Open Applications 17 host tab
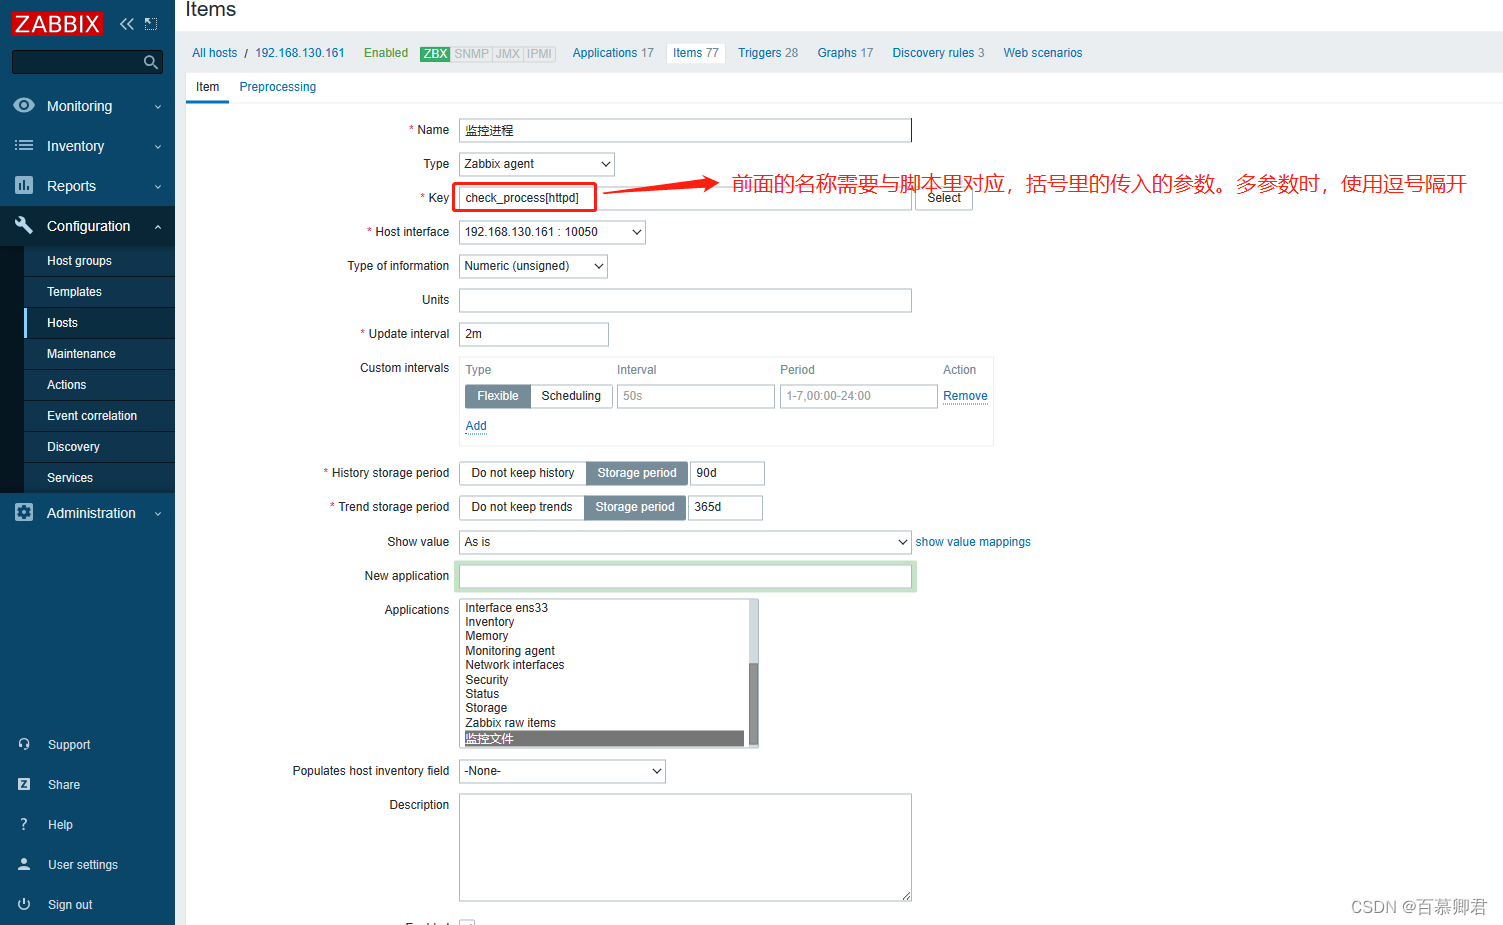The width and height of the screenshot is (1503, 925). click(613, 53)
